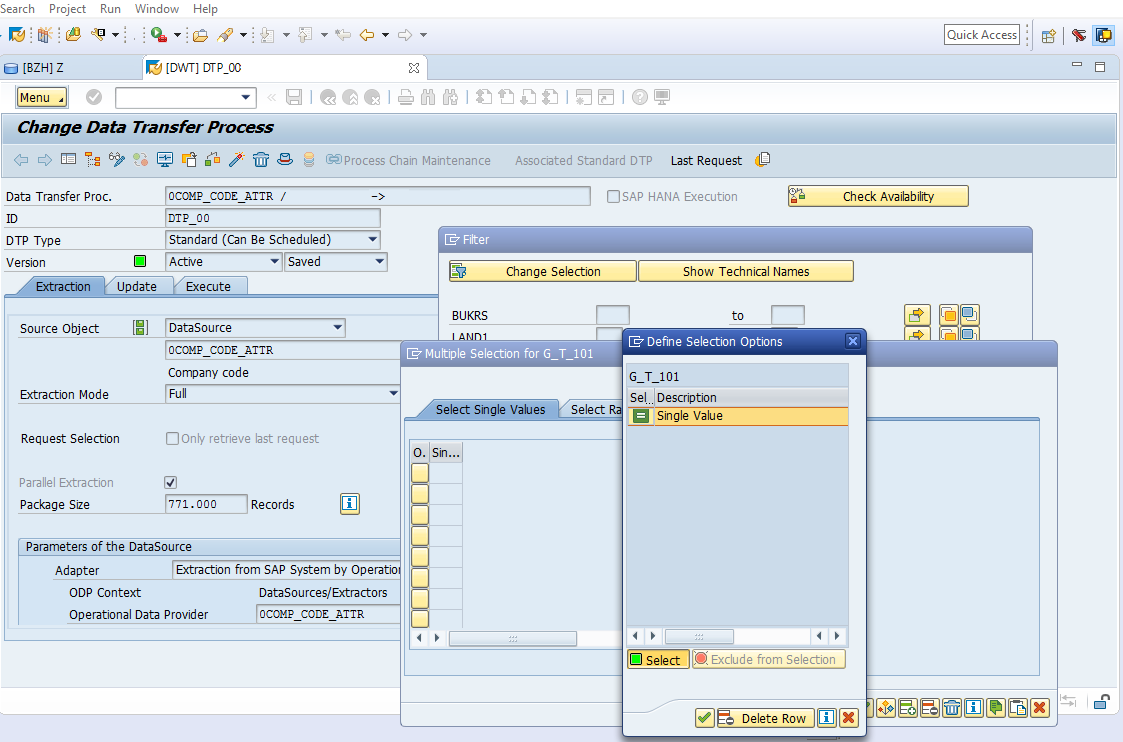Open the Version Active dropdown
Image resolution: width=1123 pixels, height=742 pixels.
pyautogui.click(x=274, y=261)
